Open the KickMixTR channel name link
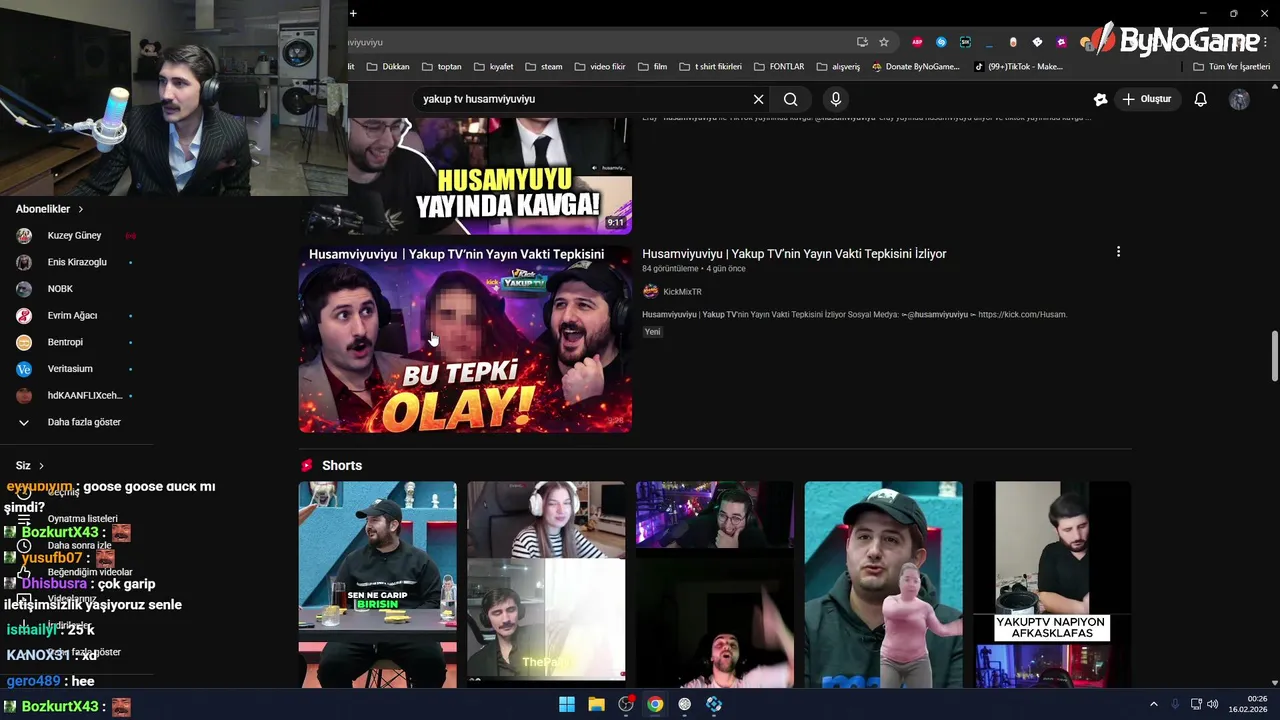Screen dimensions: 1280x720 (x=682, y=292)
